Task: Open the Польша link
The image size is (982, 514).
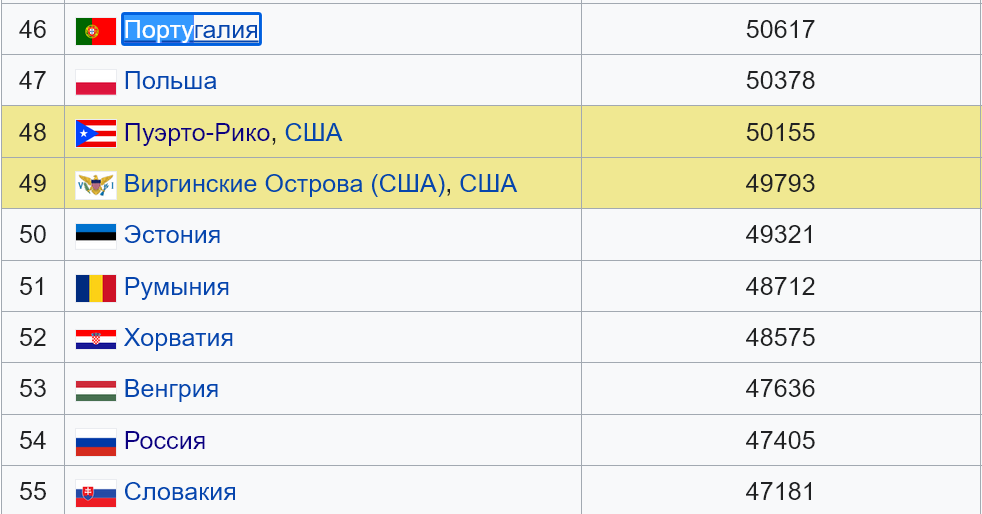Action: (x=170, y=81)
